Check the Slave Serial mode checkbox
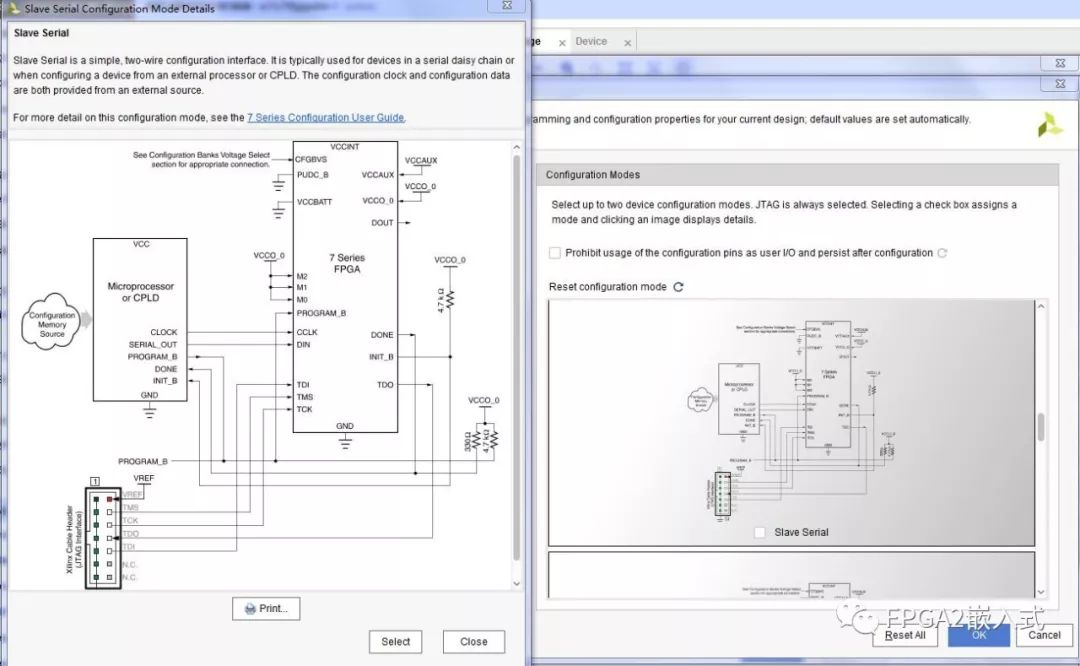Image resolution: width=1080 pixels, height=666 pixels. (760, 532)
